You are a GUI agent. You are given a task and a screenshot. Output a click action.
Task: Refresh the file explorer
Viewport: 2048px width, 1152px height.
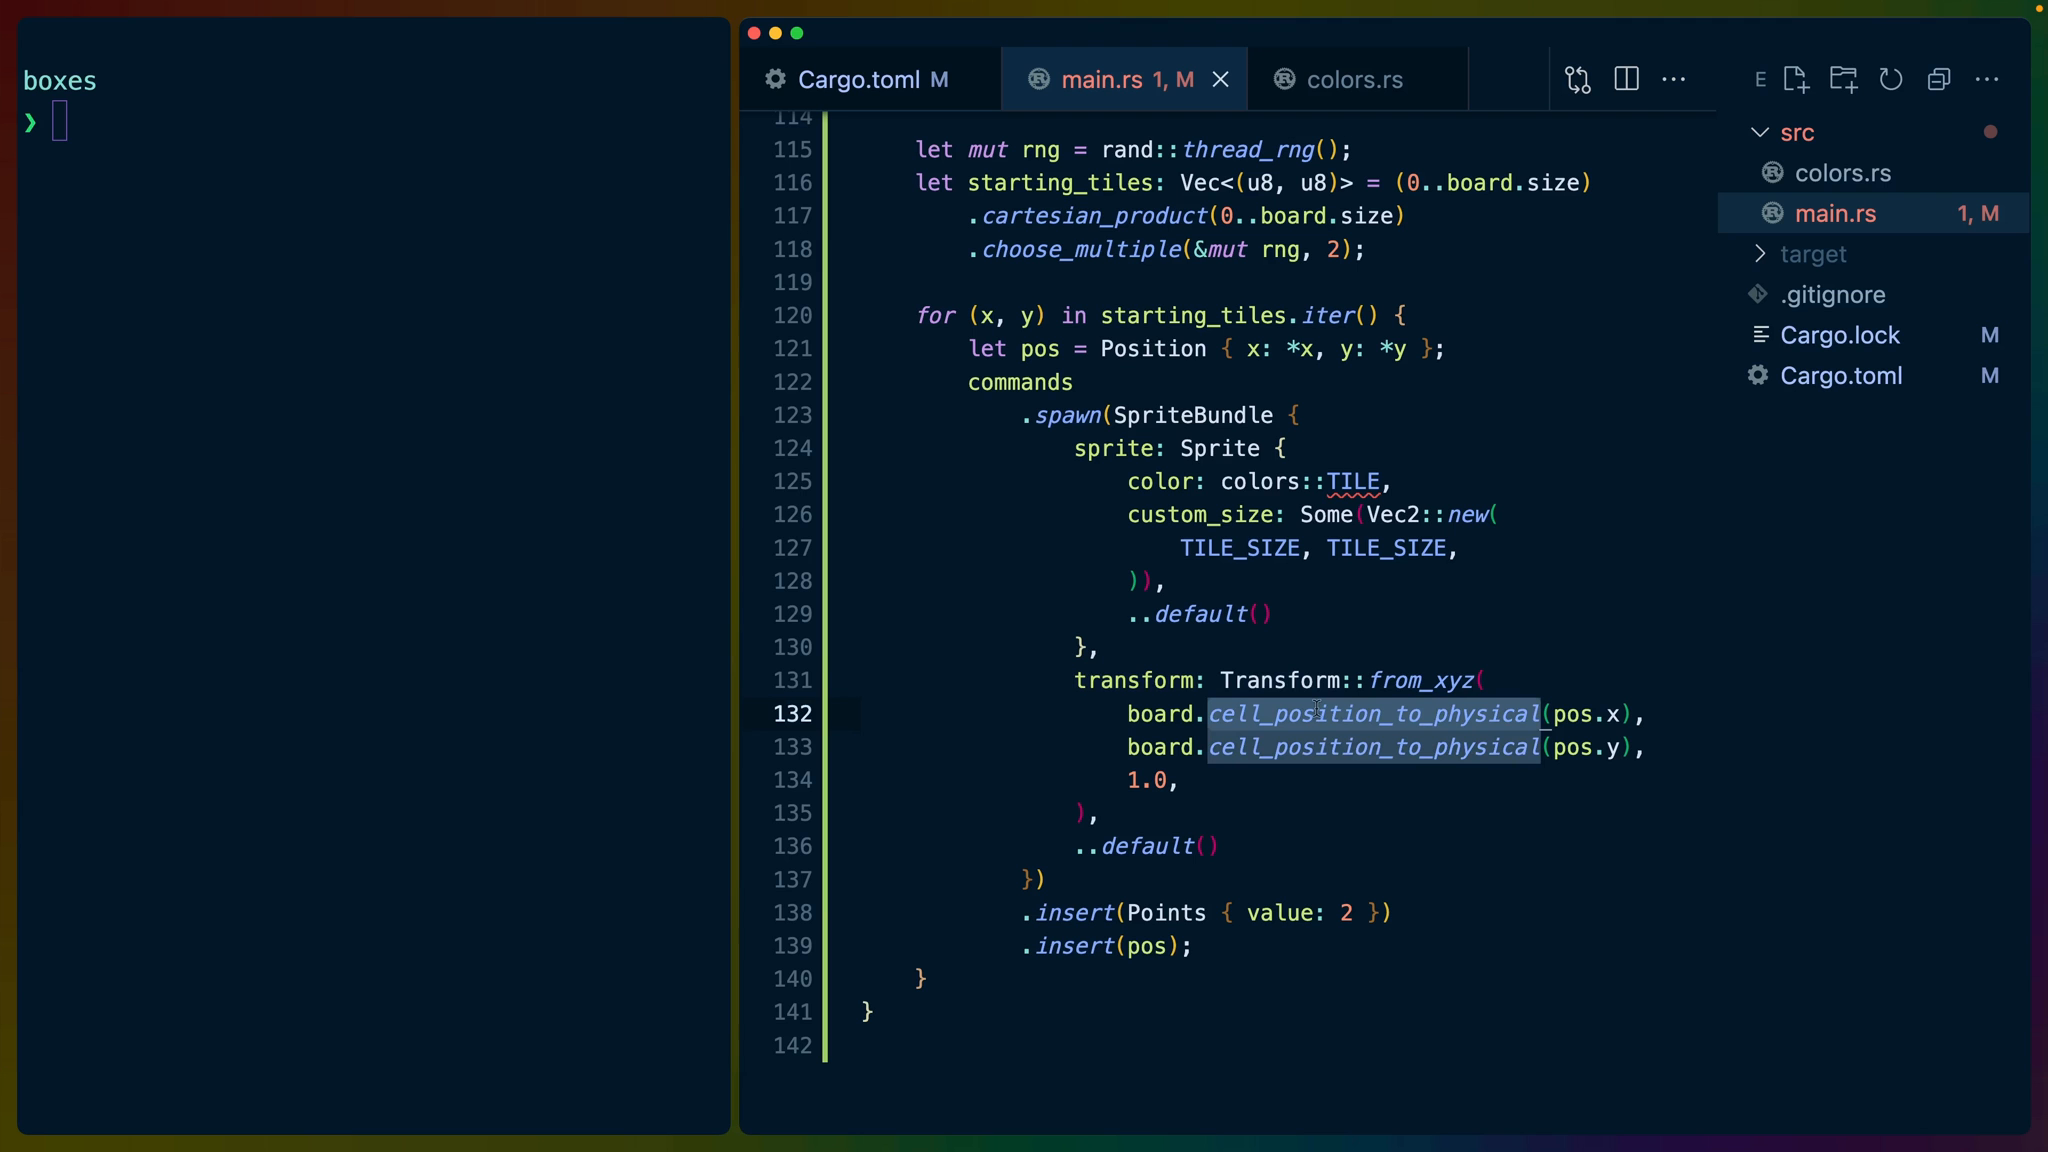coord(1890,80)
